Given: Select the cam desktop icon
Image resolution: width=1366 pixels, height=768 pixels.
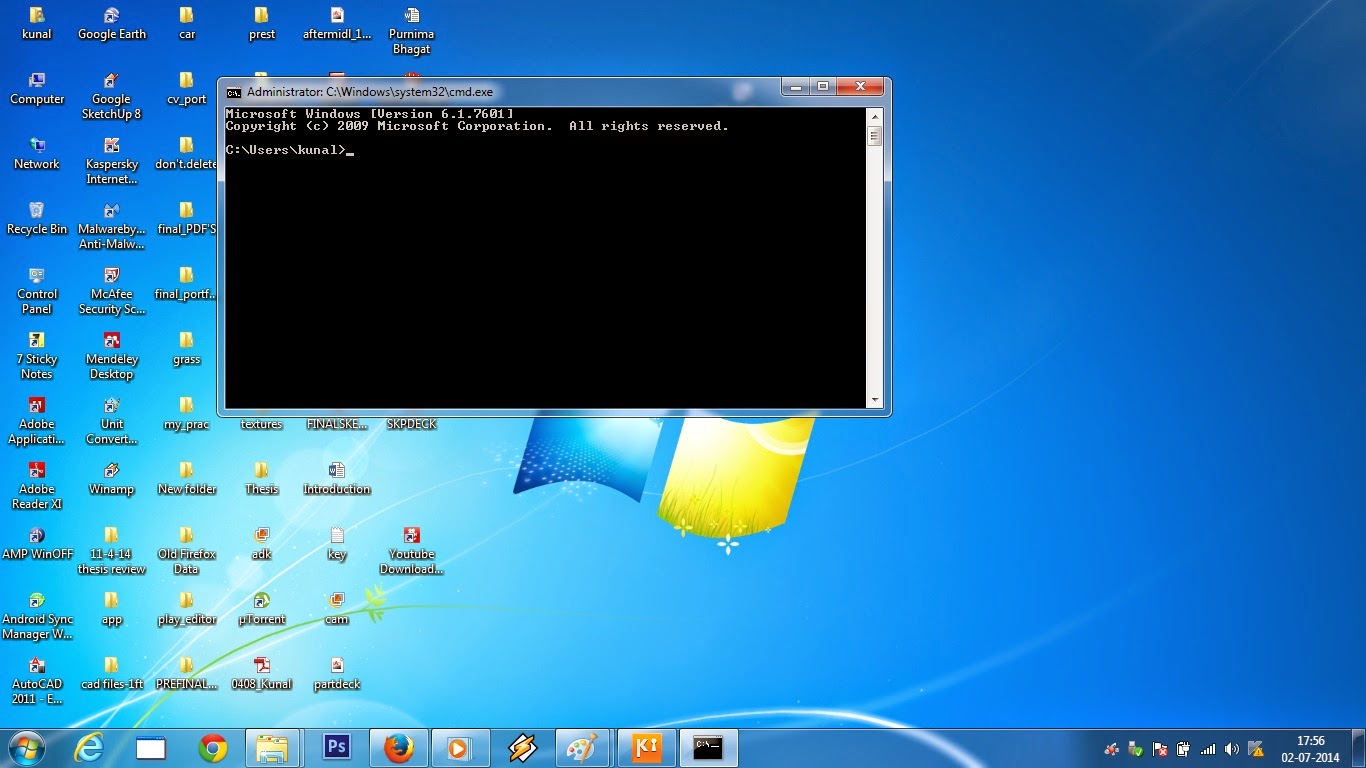Looking at the screenshot, I should (x=337, y=609).
